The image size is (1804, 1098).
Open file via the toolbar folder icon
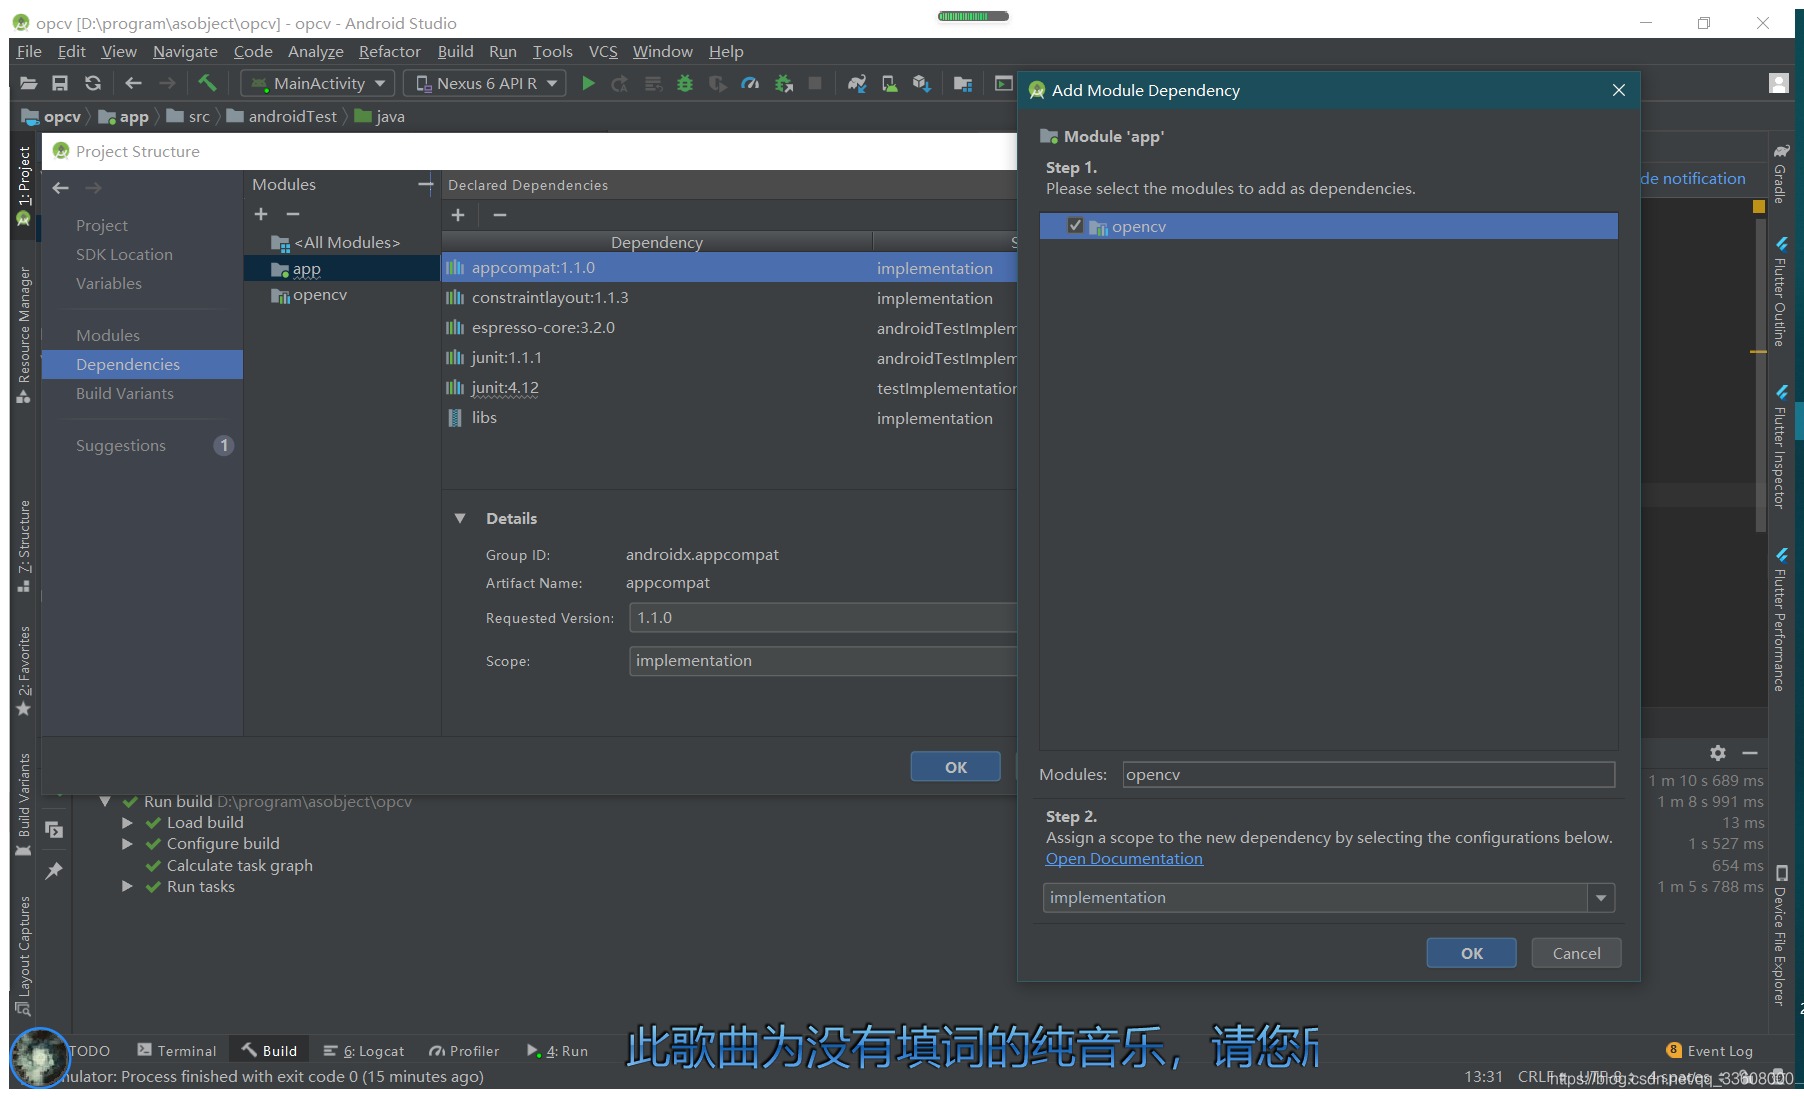click(x=29, y=84)
